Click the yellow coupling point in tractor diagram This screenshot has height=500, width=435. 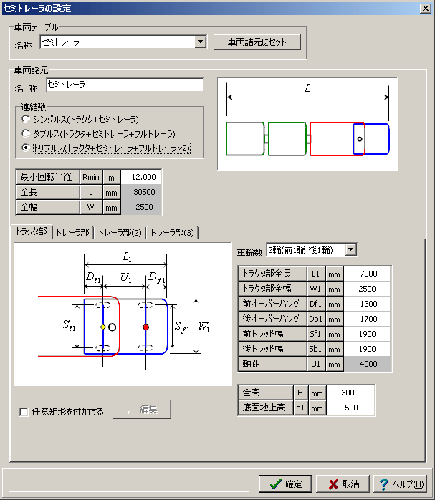[103, 327]
